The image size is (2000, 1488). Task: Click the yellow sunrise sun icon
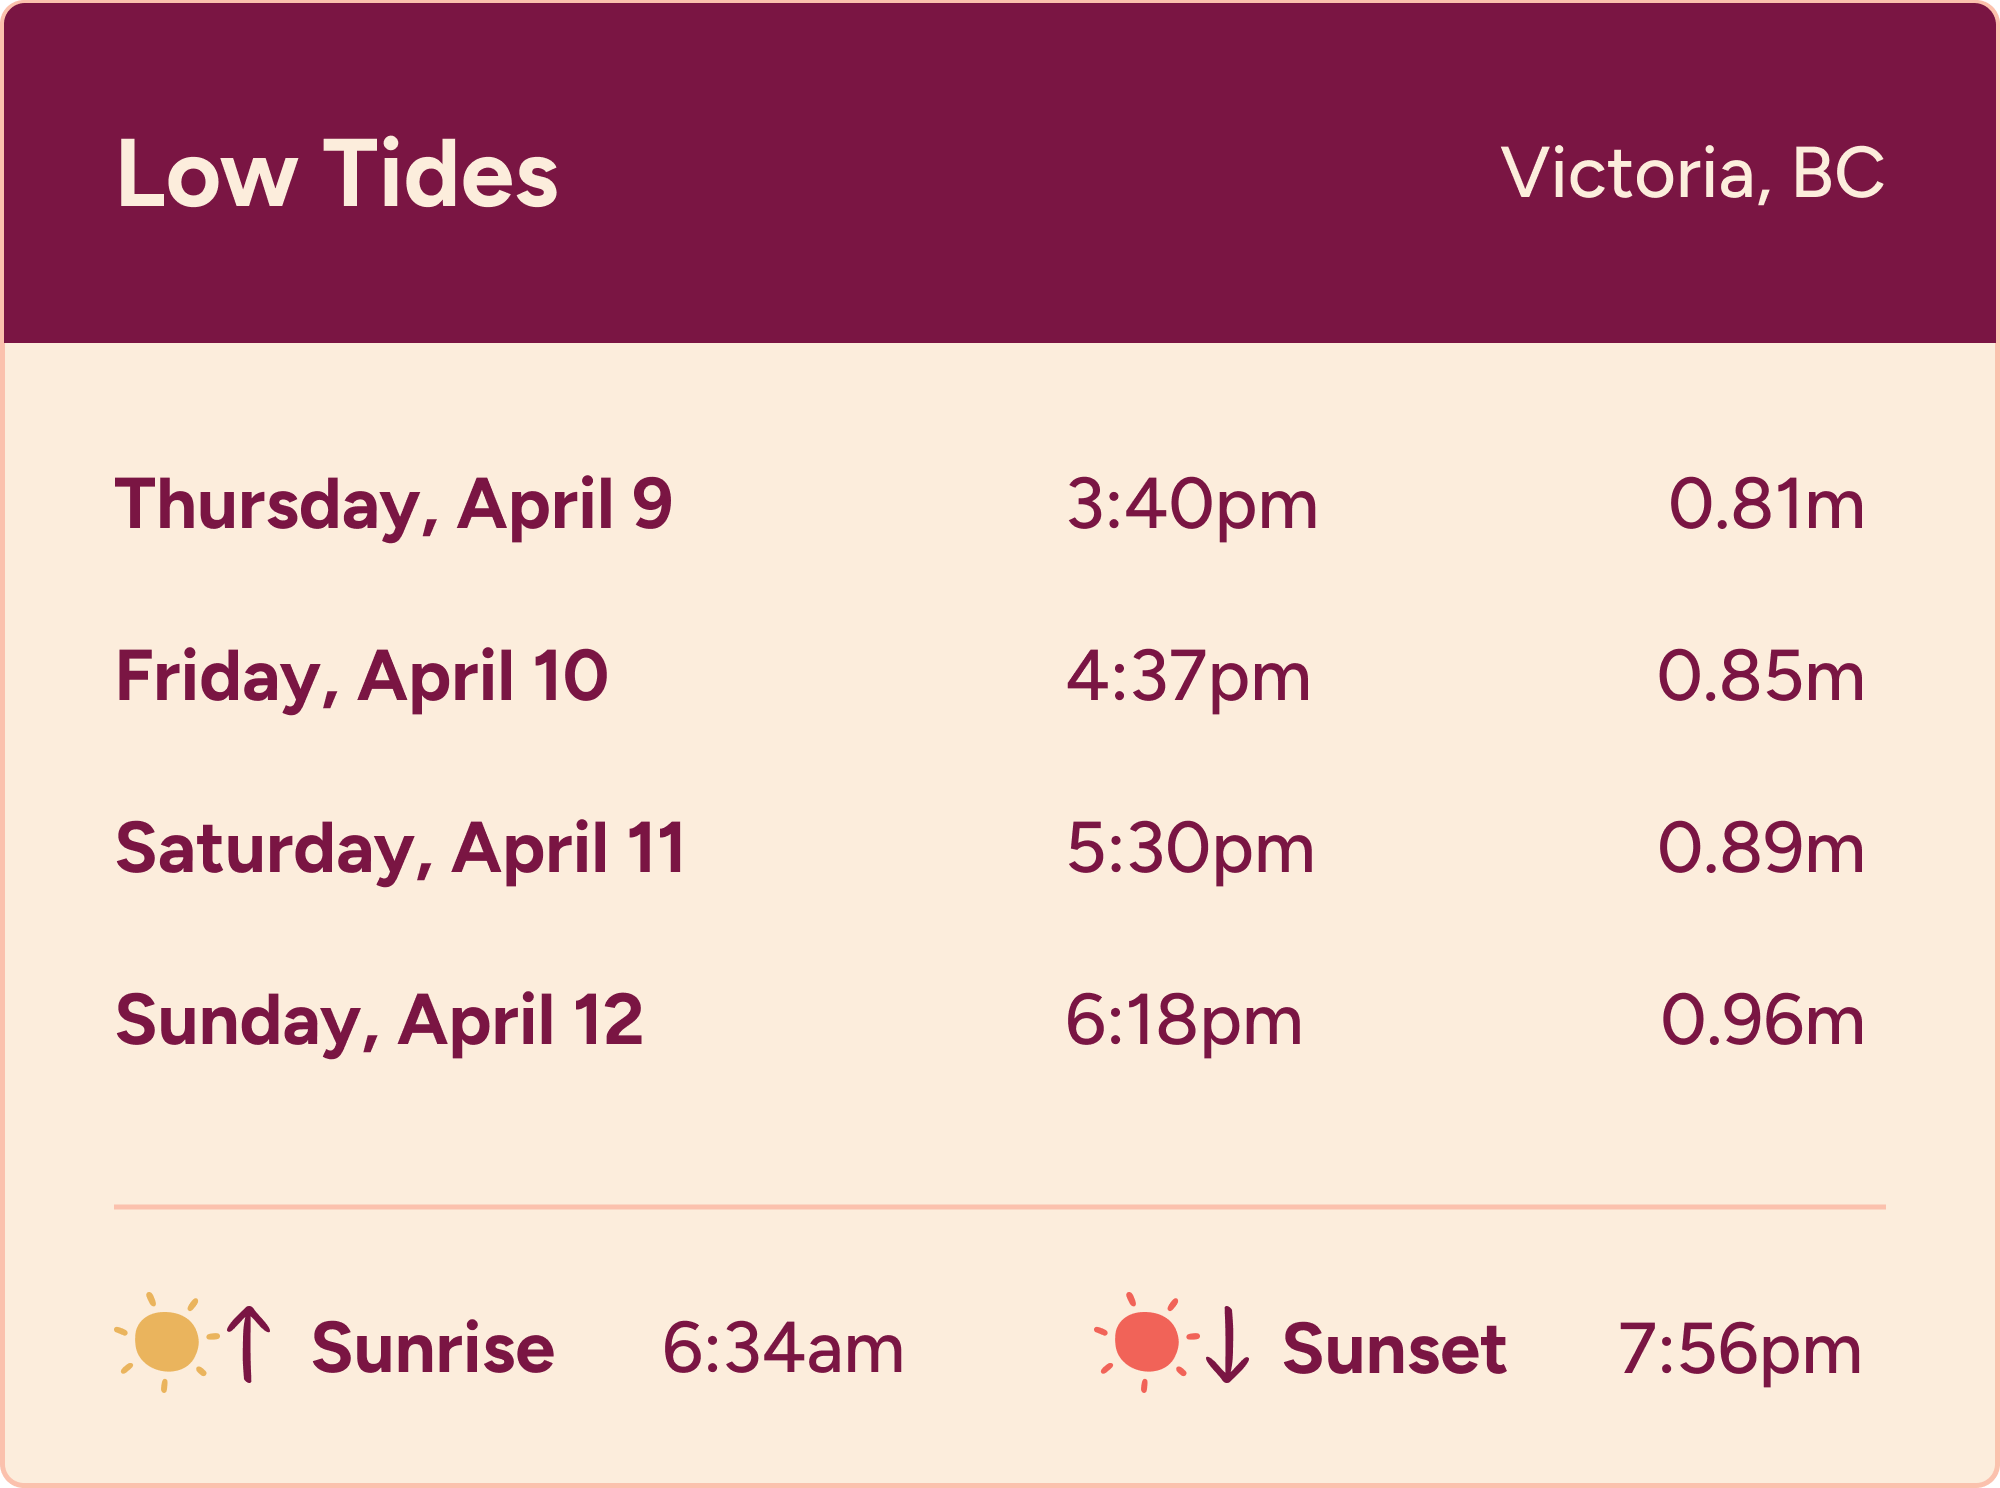[166, 1342]
